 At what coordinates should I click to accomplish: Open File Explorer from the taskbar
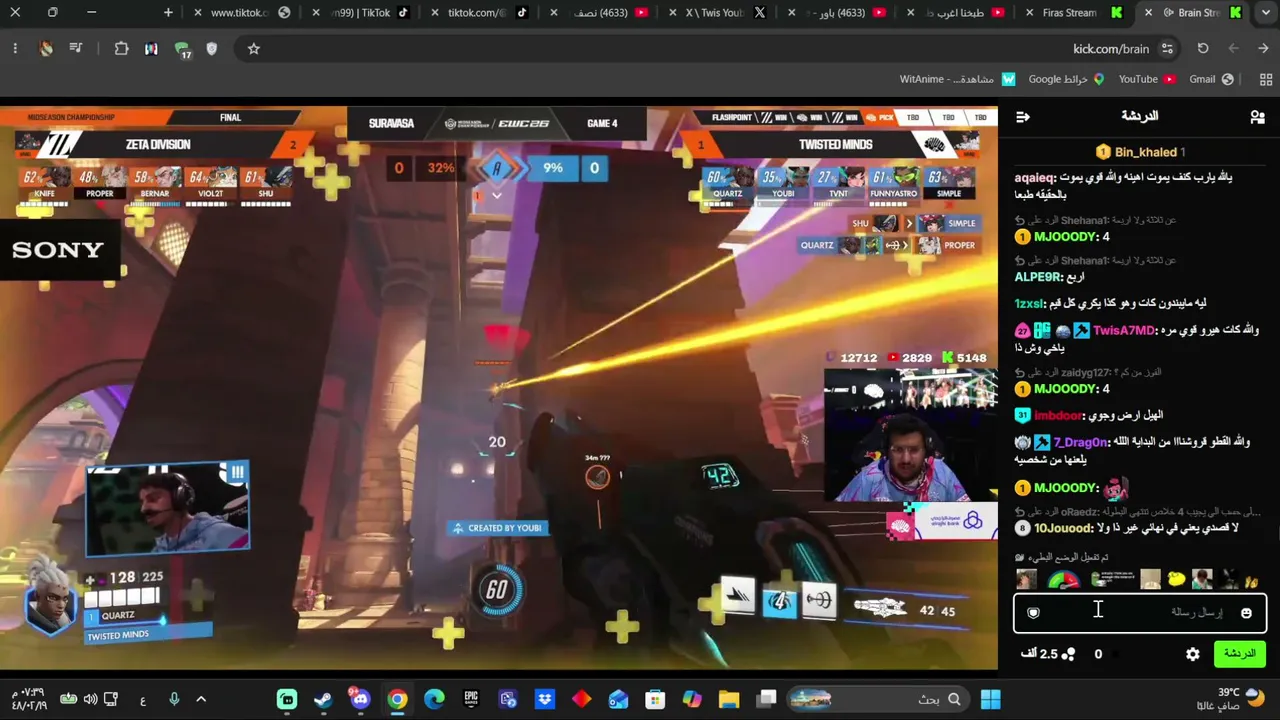[728, 699]
